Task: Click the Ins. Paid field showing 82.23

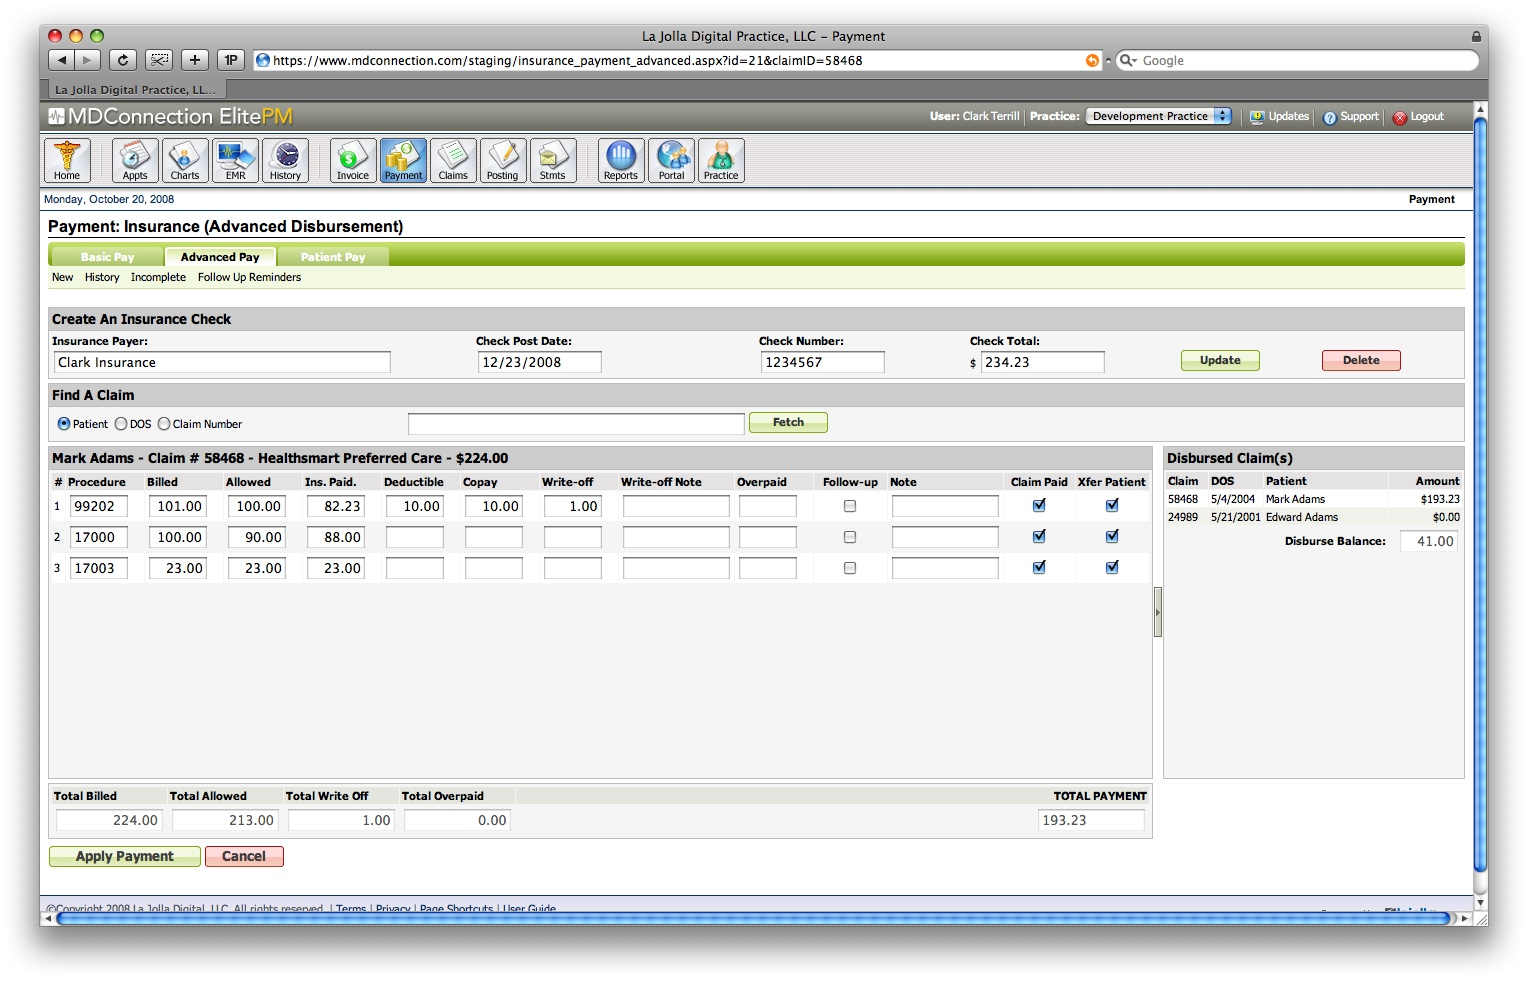Action: coord(336,506)
